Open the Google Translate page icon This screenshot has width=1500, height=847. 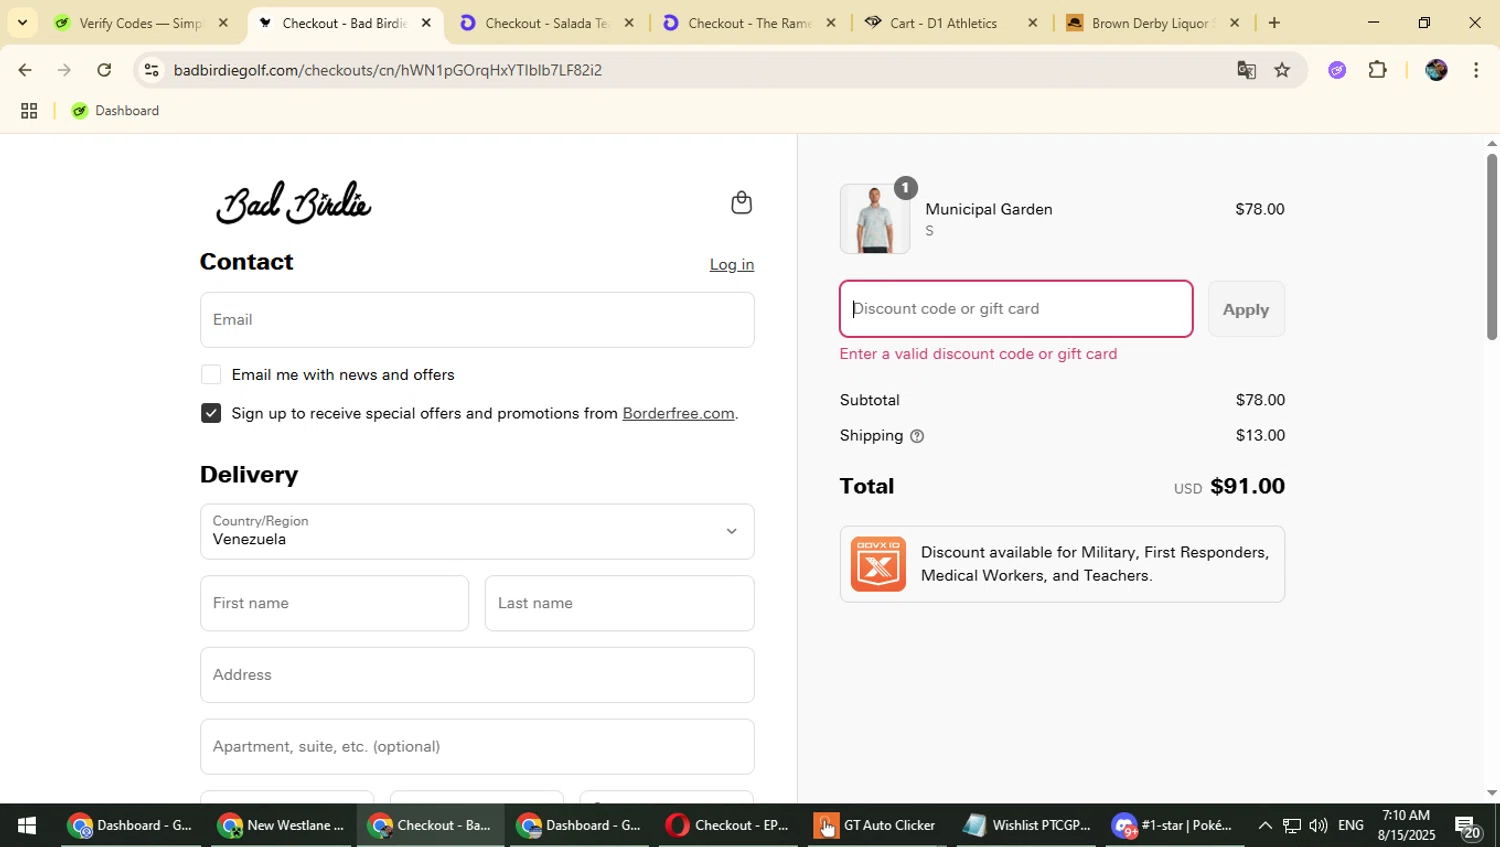(x=1246, y=70)
